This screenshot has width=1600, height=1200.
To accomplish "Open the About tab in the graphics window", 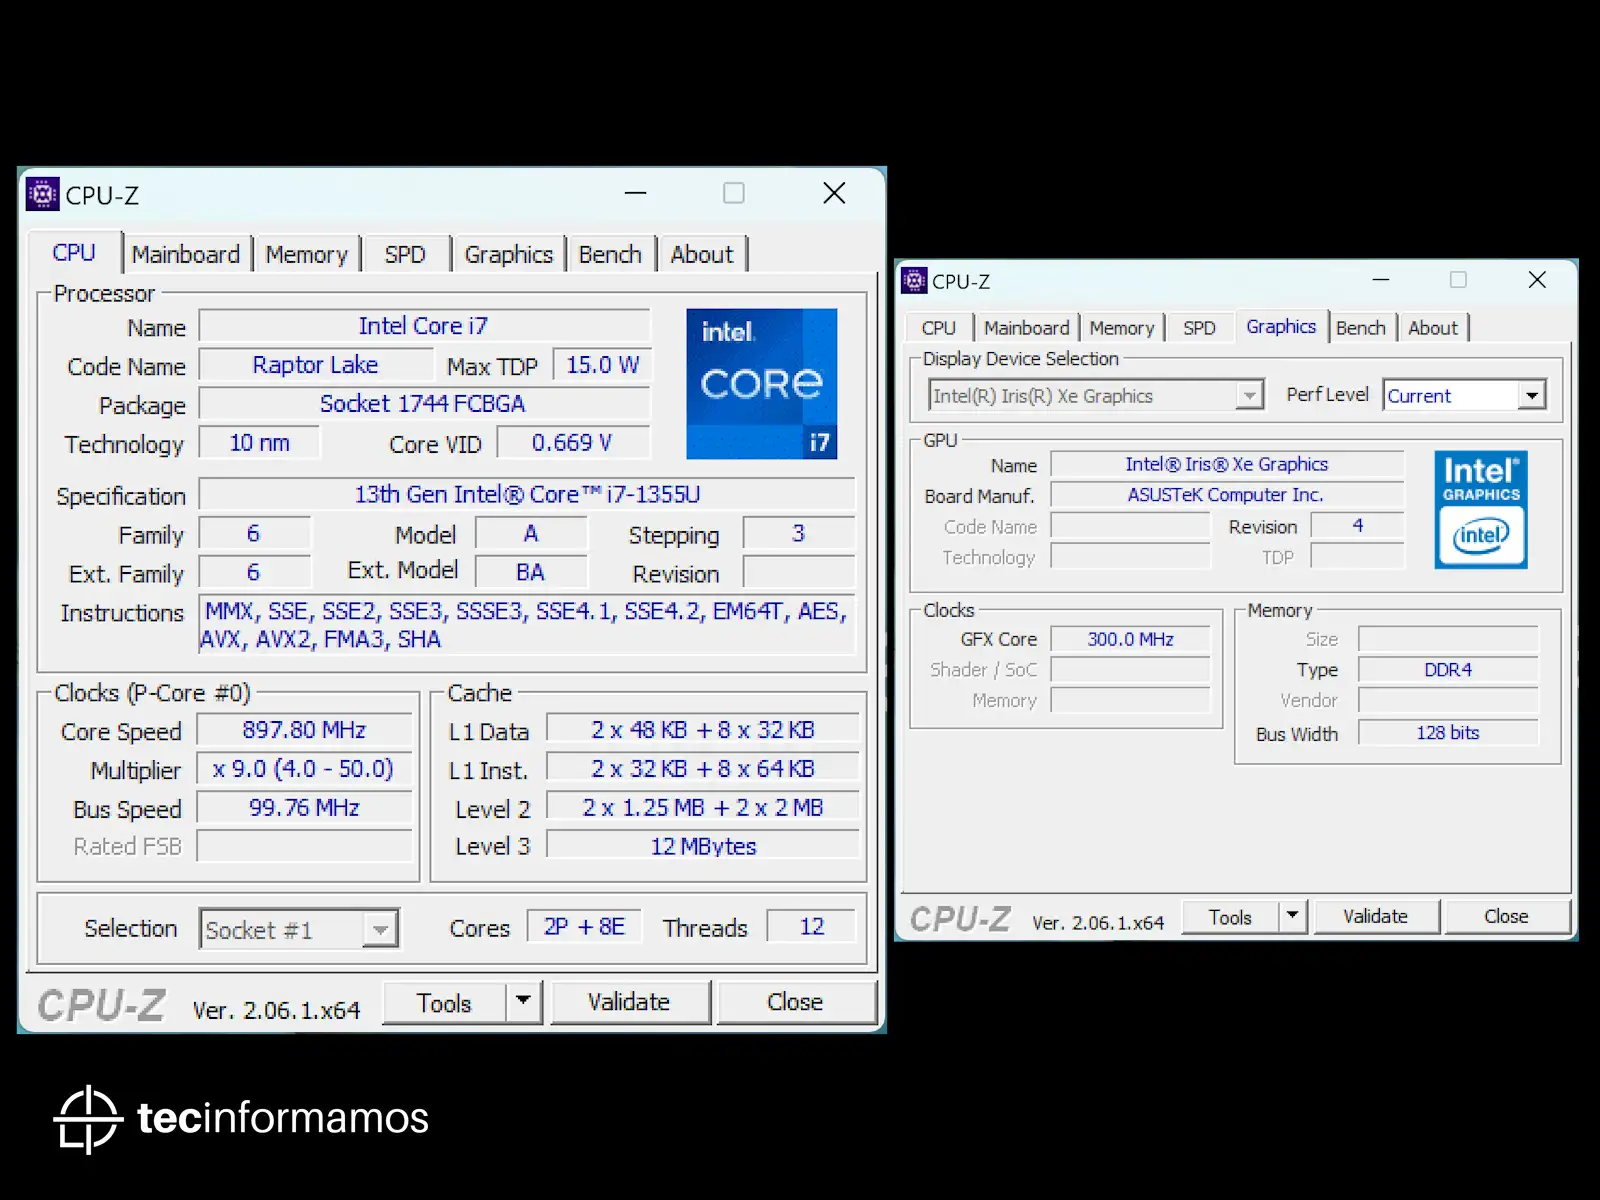I will [x=1433, y=328].
